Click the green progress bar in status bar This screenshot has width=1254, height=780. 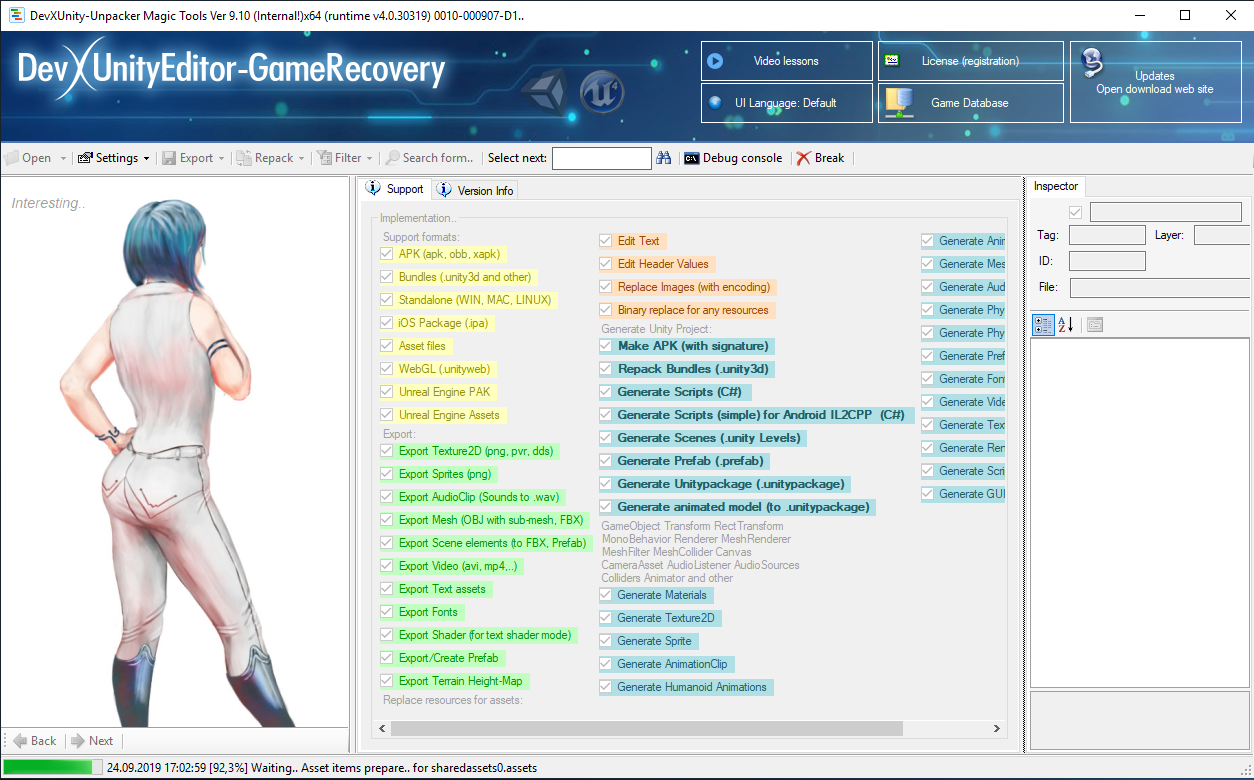[x=46, y=768]
